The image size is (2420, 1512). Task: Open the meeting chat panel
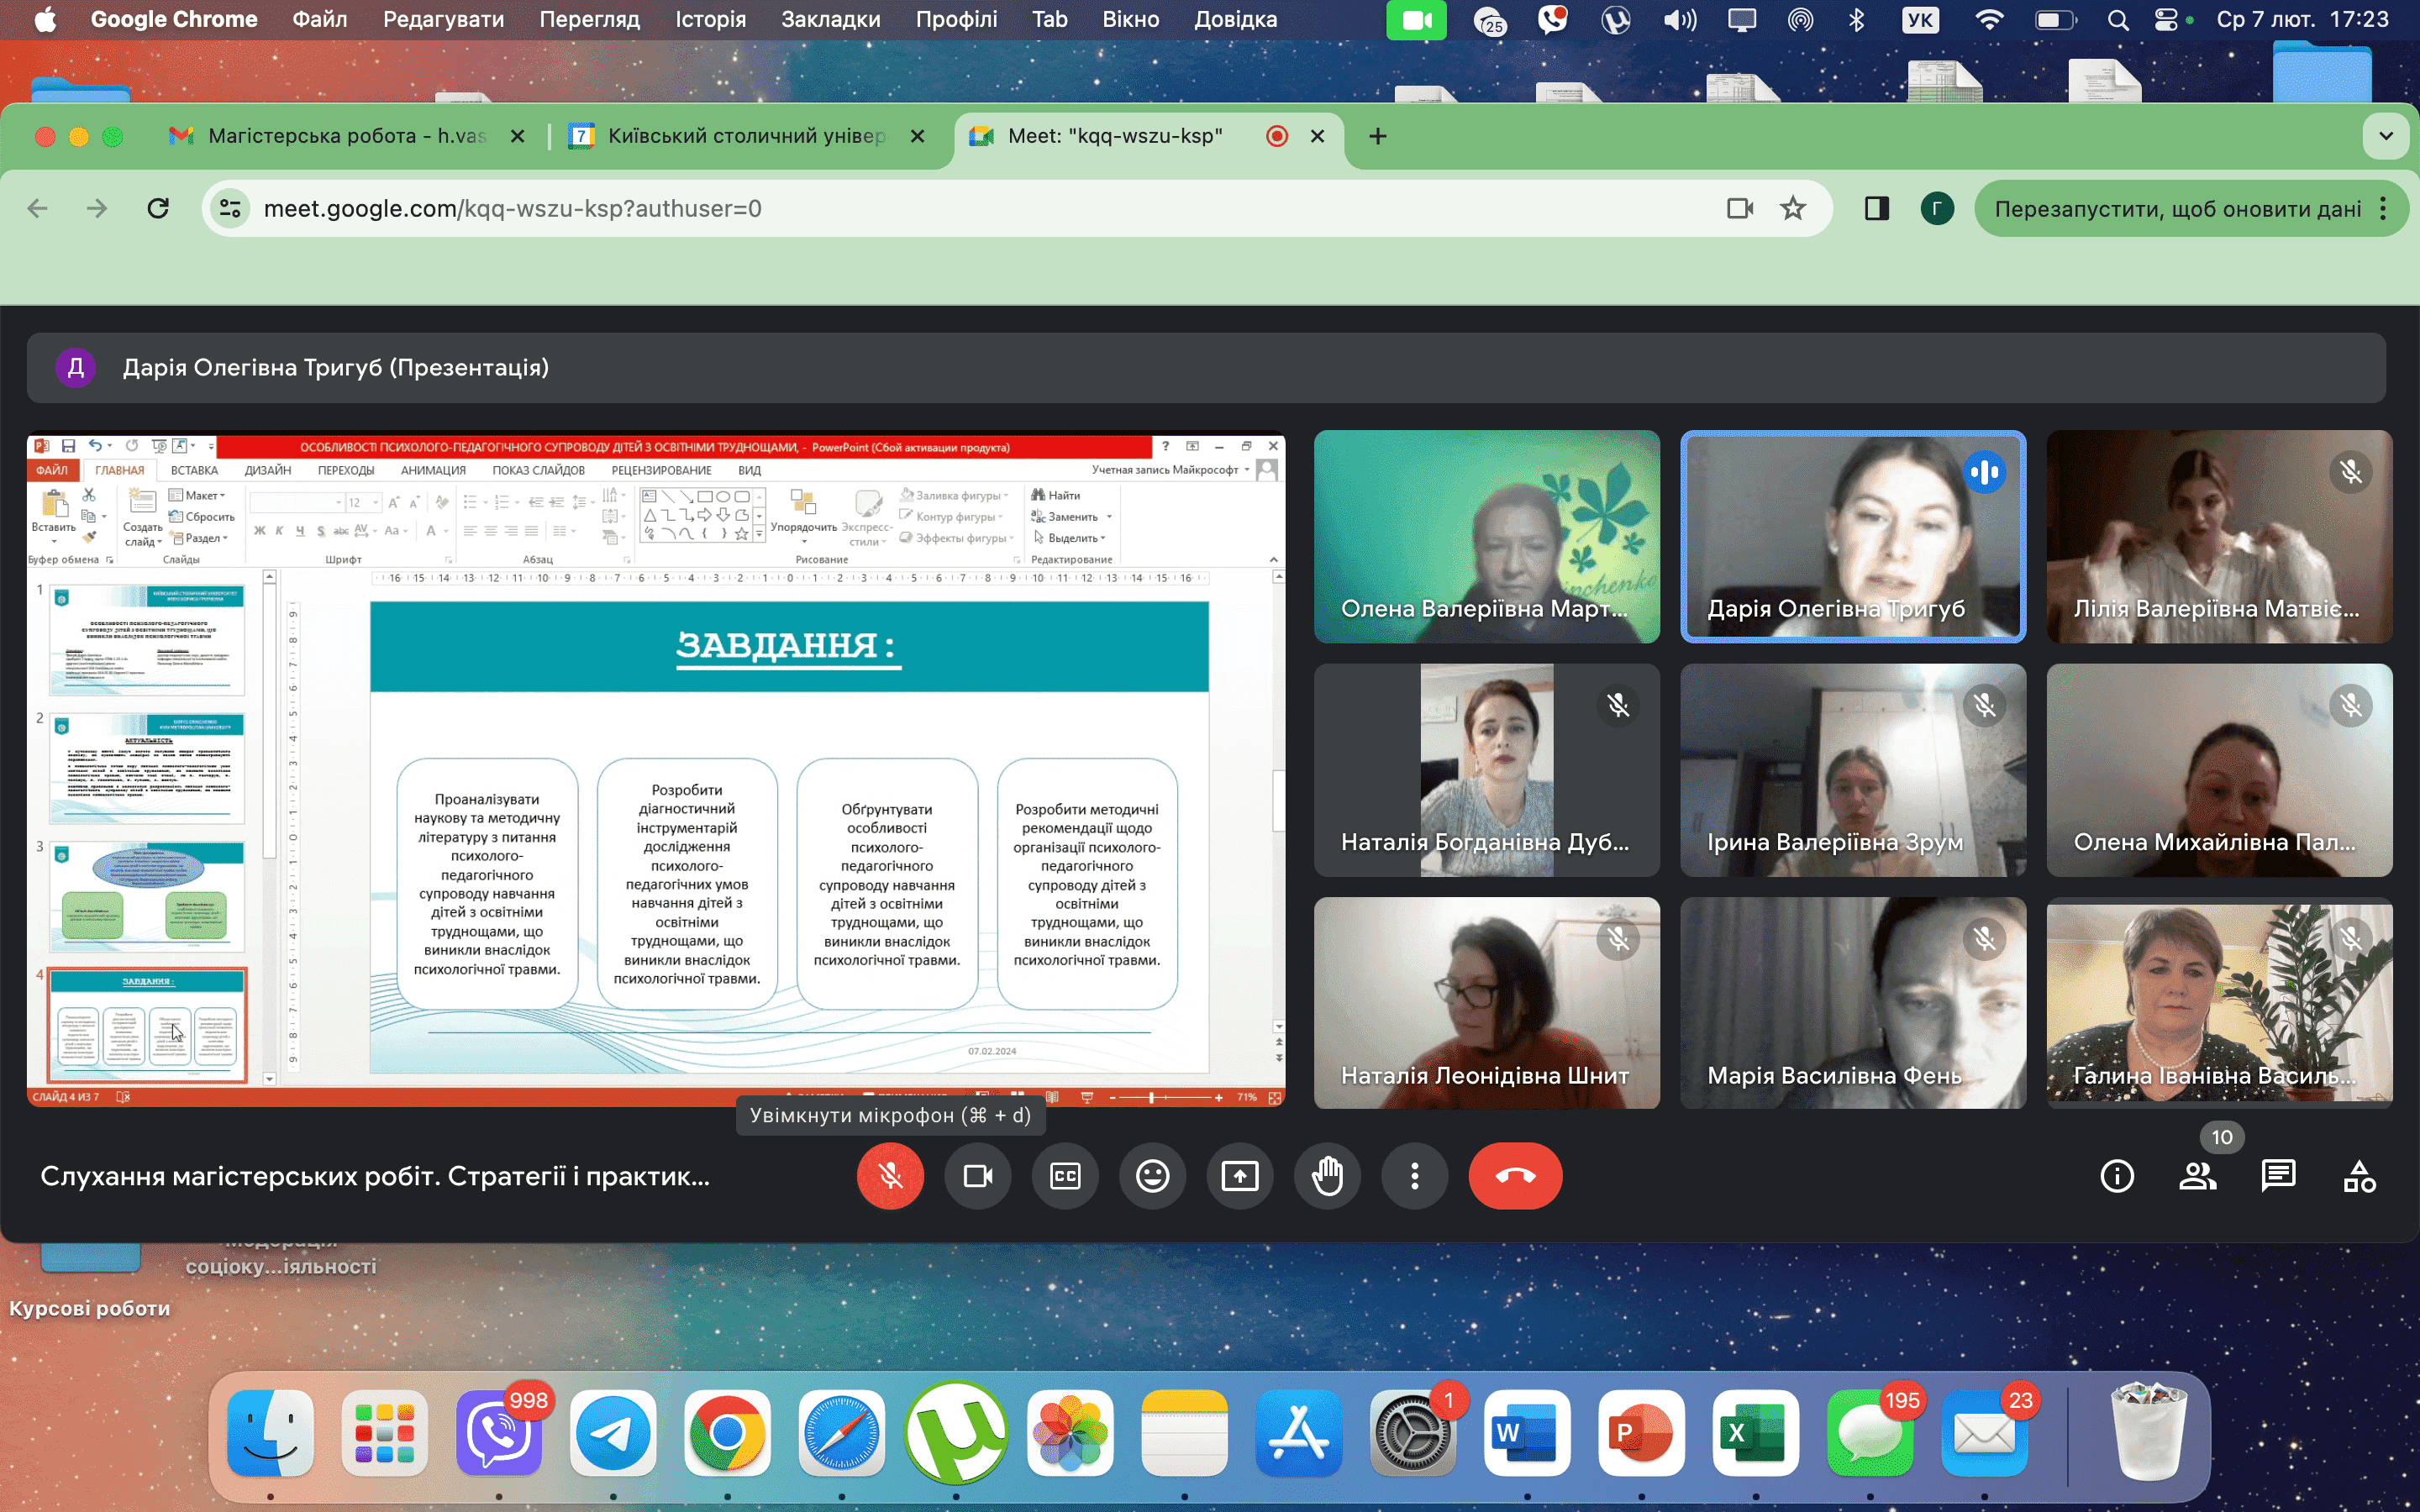(2278, 1176)
